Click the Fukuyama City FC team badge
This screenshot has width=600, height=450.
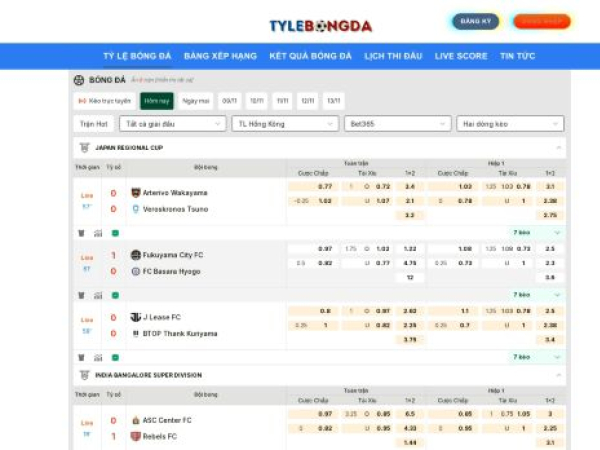pos(136,255)
